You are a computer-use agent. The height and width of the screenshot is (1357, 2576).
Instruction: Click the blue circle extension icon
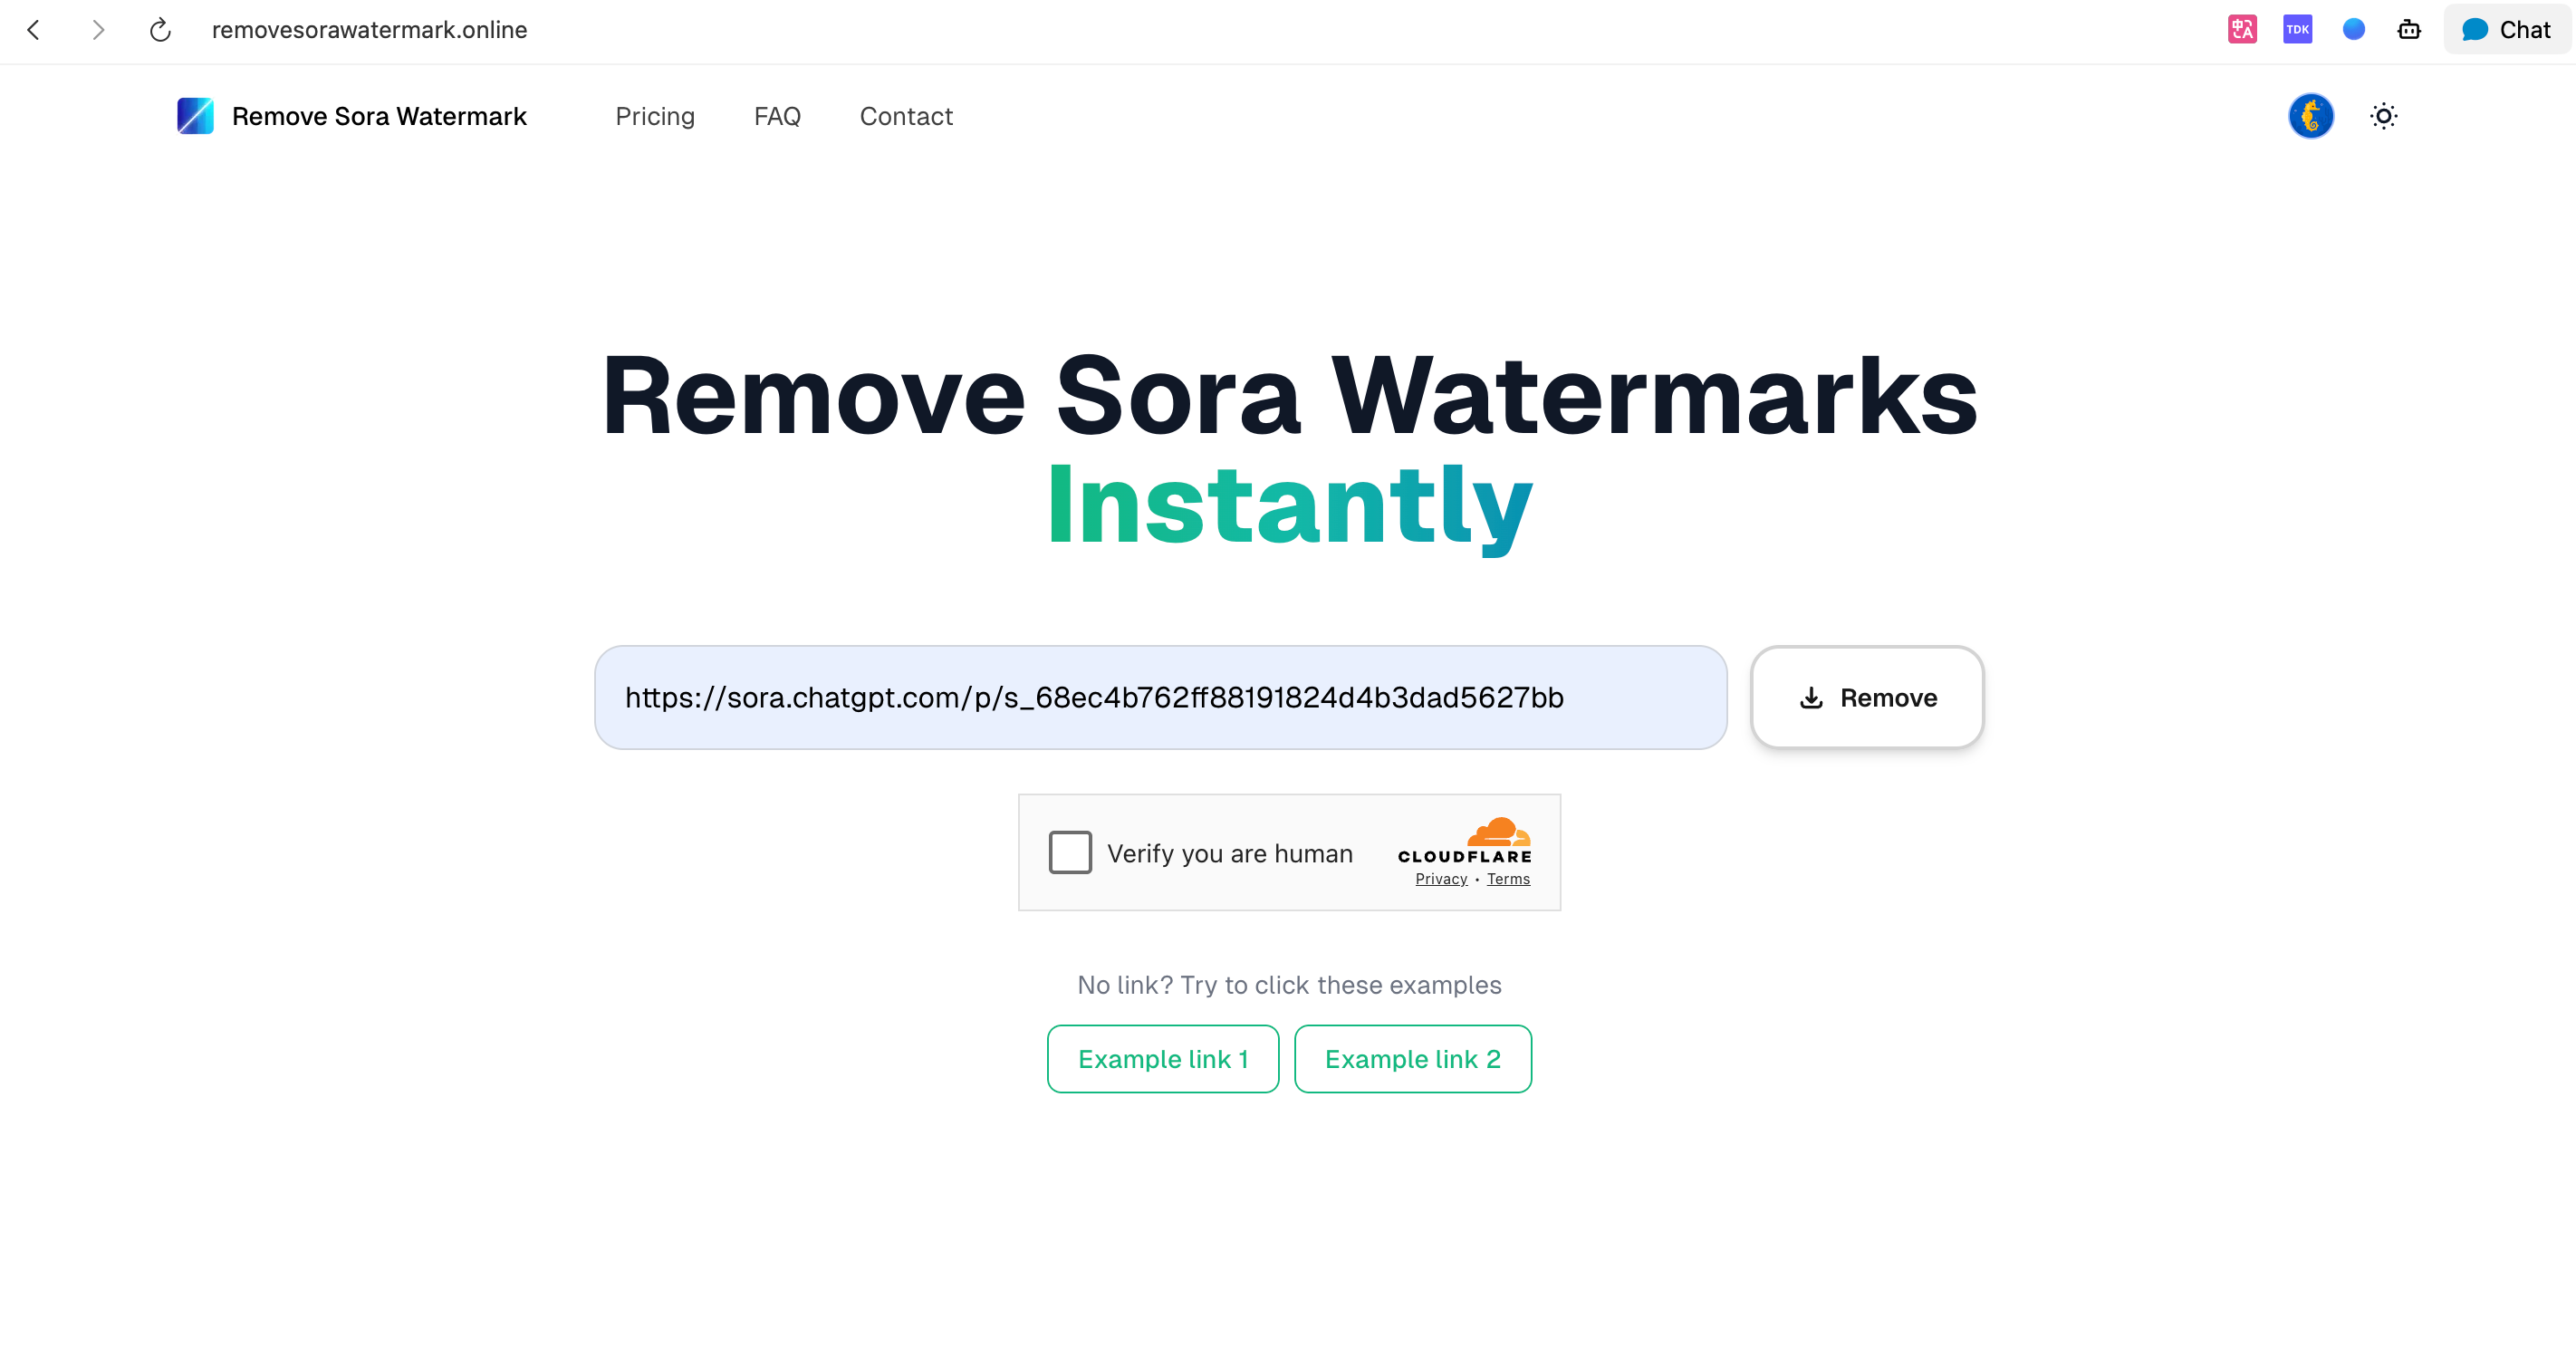pyautogui.click(x=2353, y=30)
